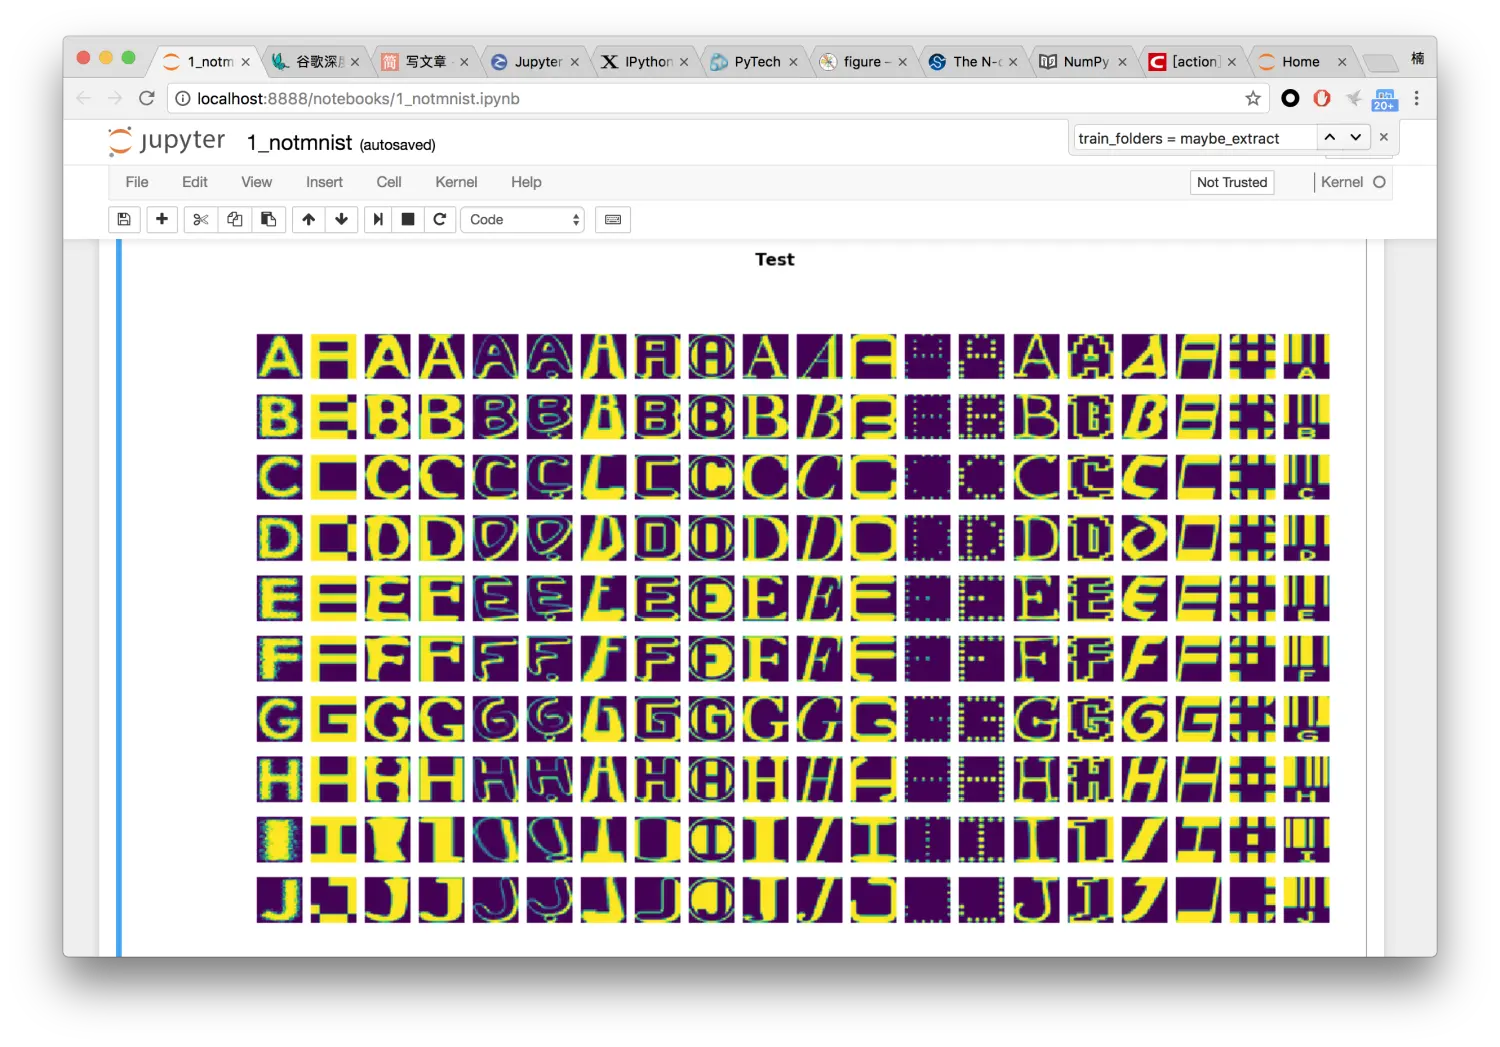This screenshot has height=1047, width=1500.
Task: Go forward with browser forward arrow
Action: (x=115, y=98)
